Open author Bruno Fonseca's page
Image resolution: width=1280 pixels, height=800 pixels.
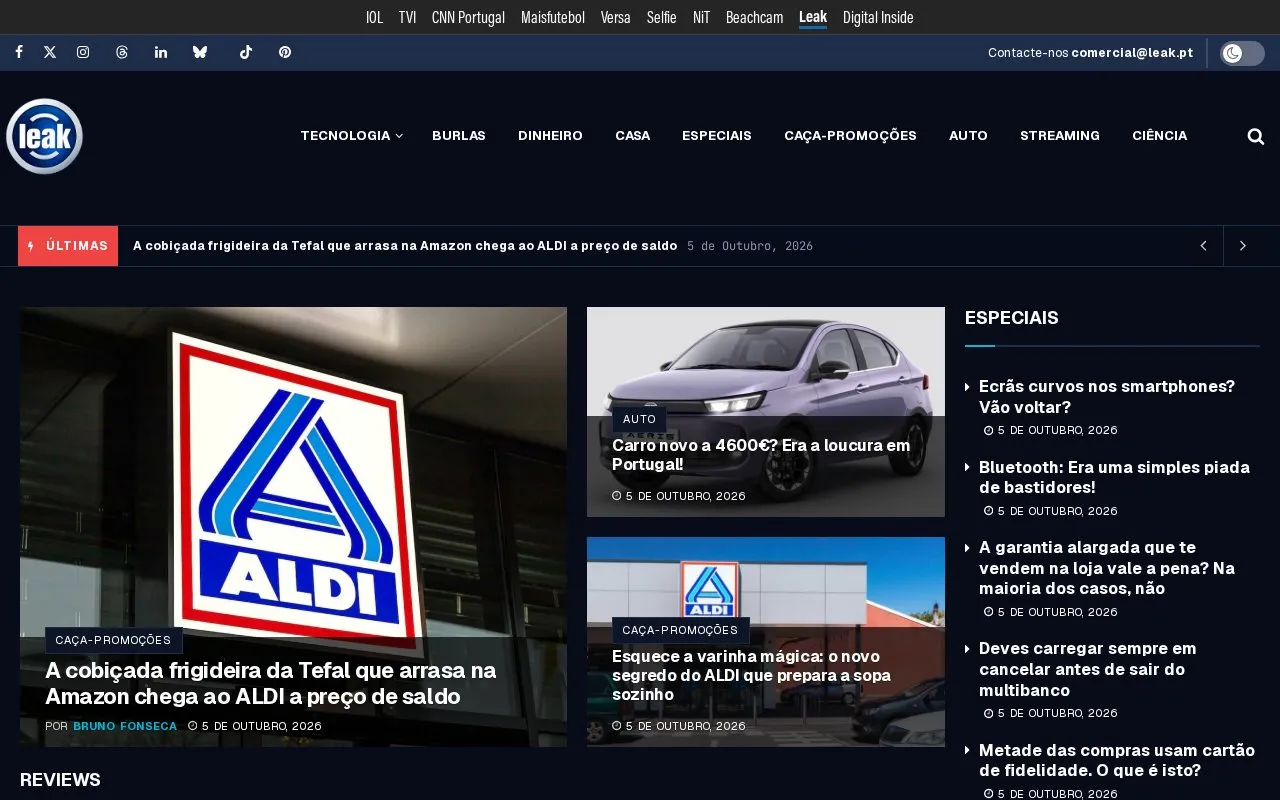coord(125,726)
